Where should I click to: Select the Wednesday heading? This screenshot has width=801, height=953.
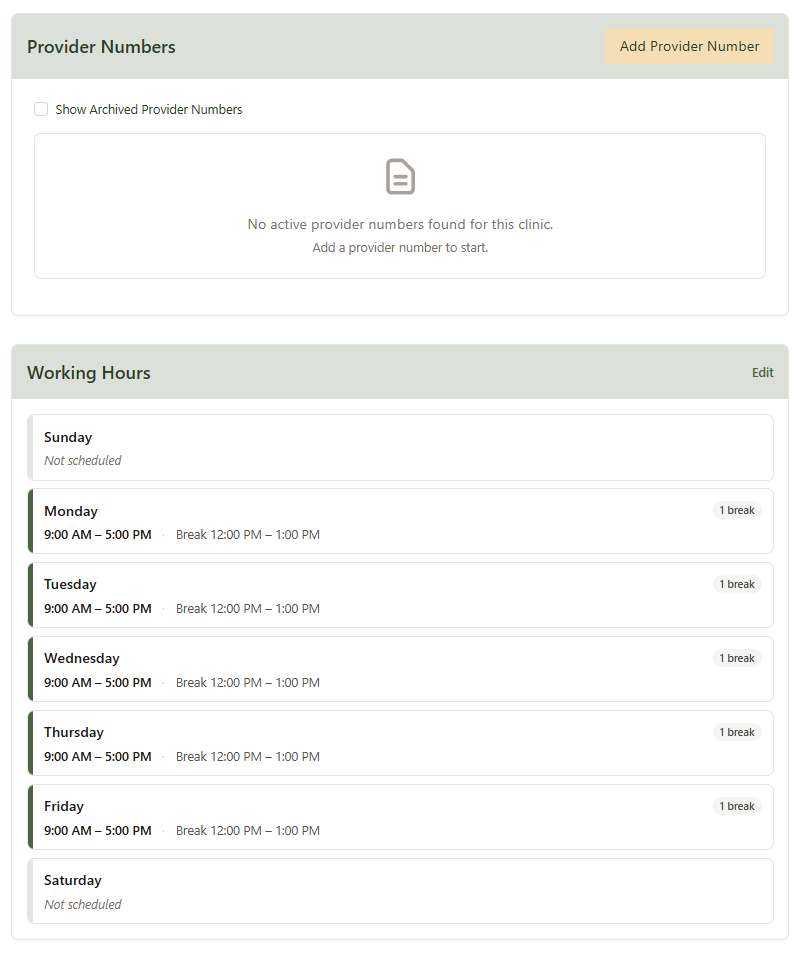pyautogui.click(x=81, y=659)
